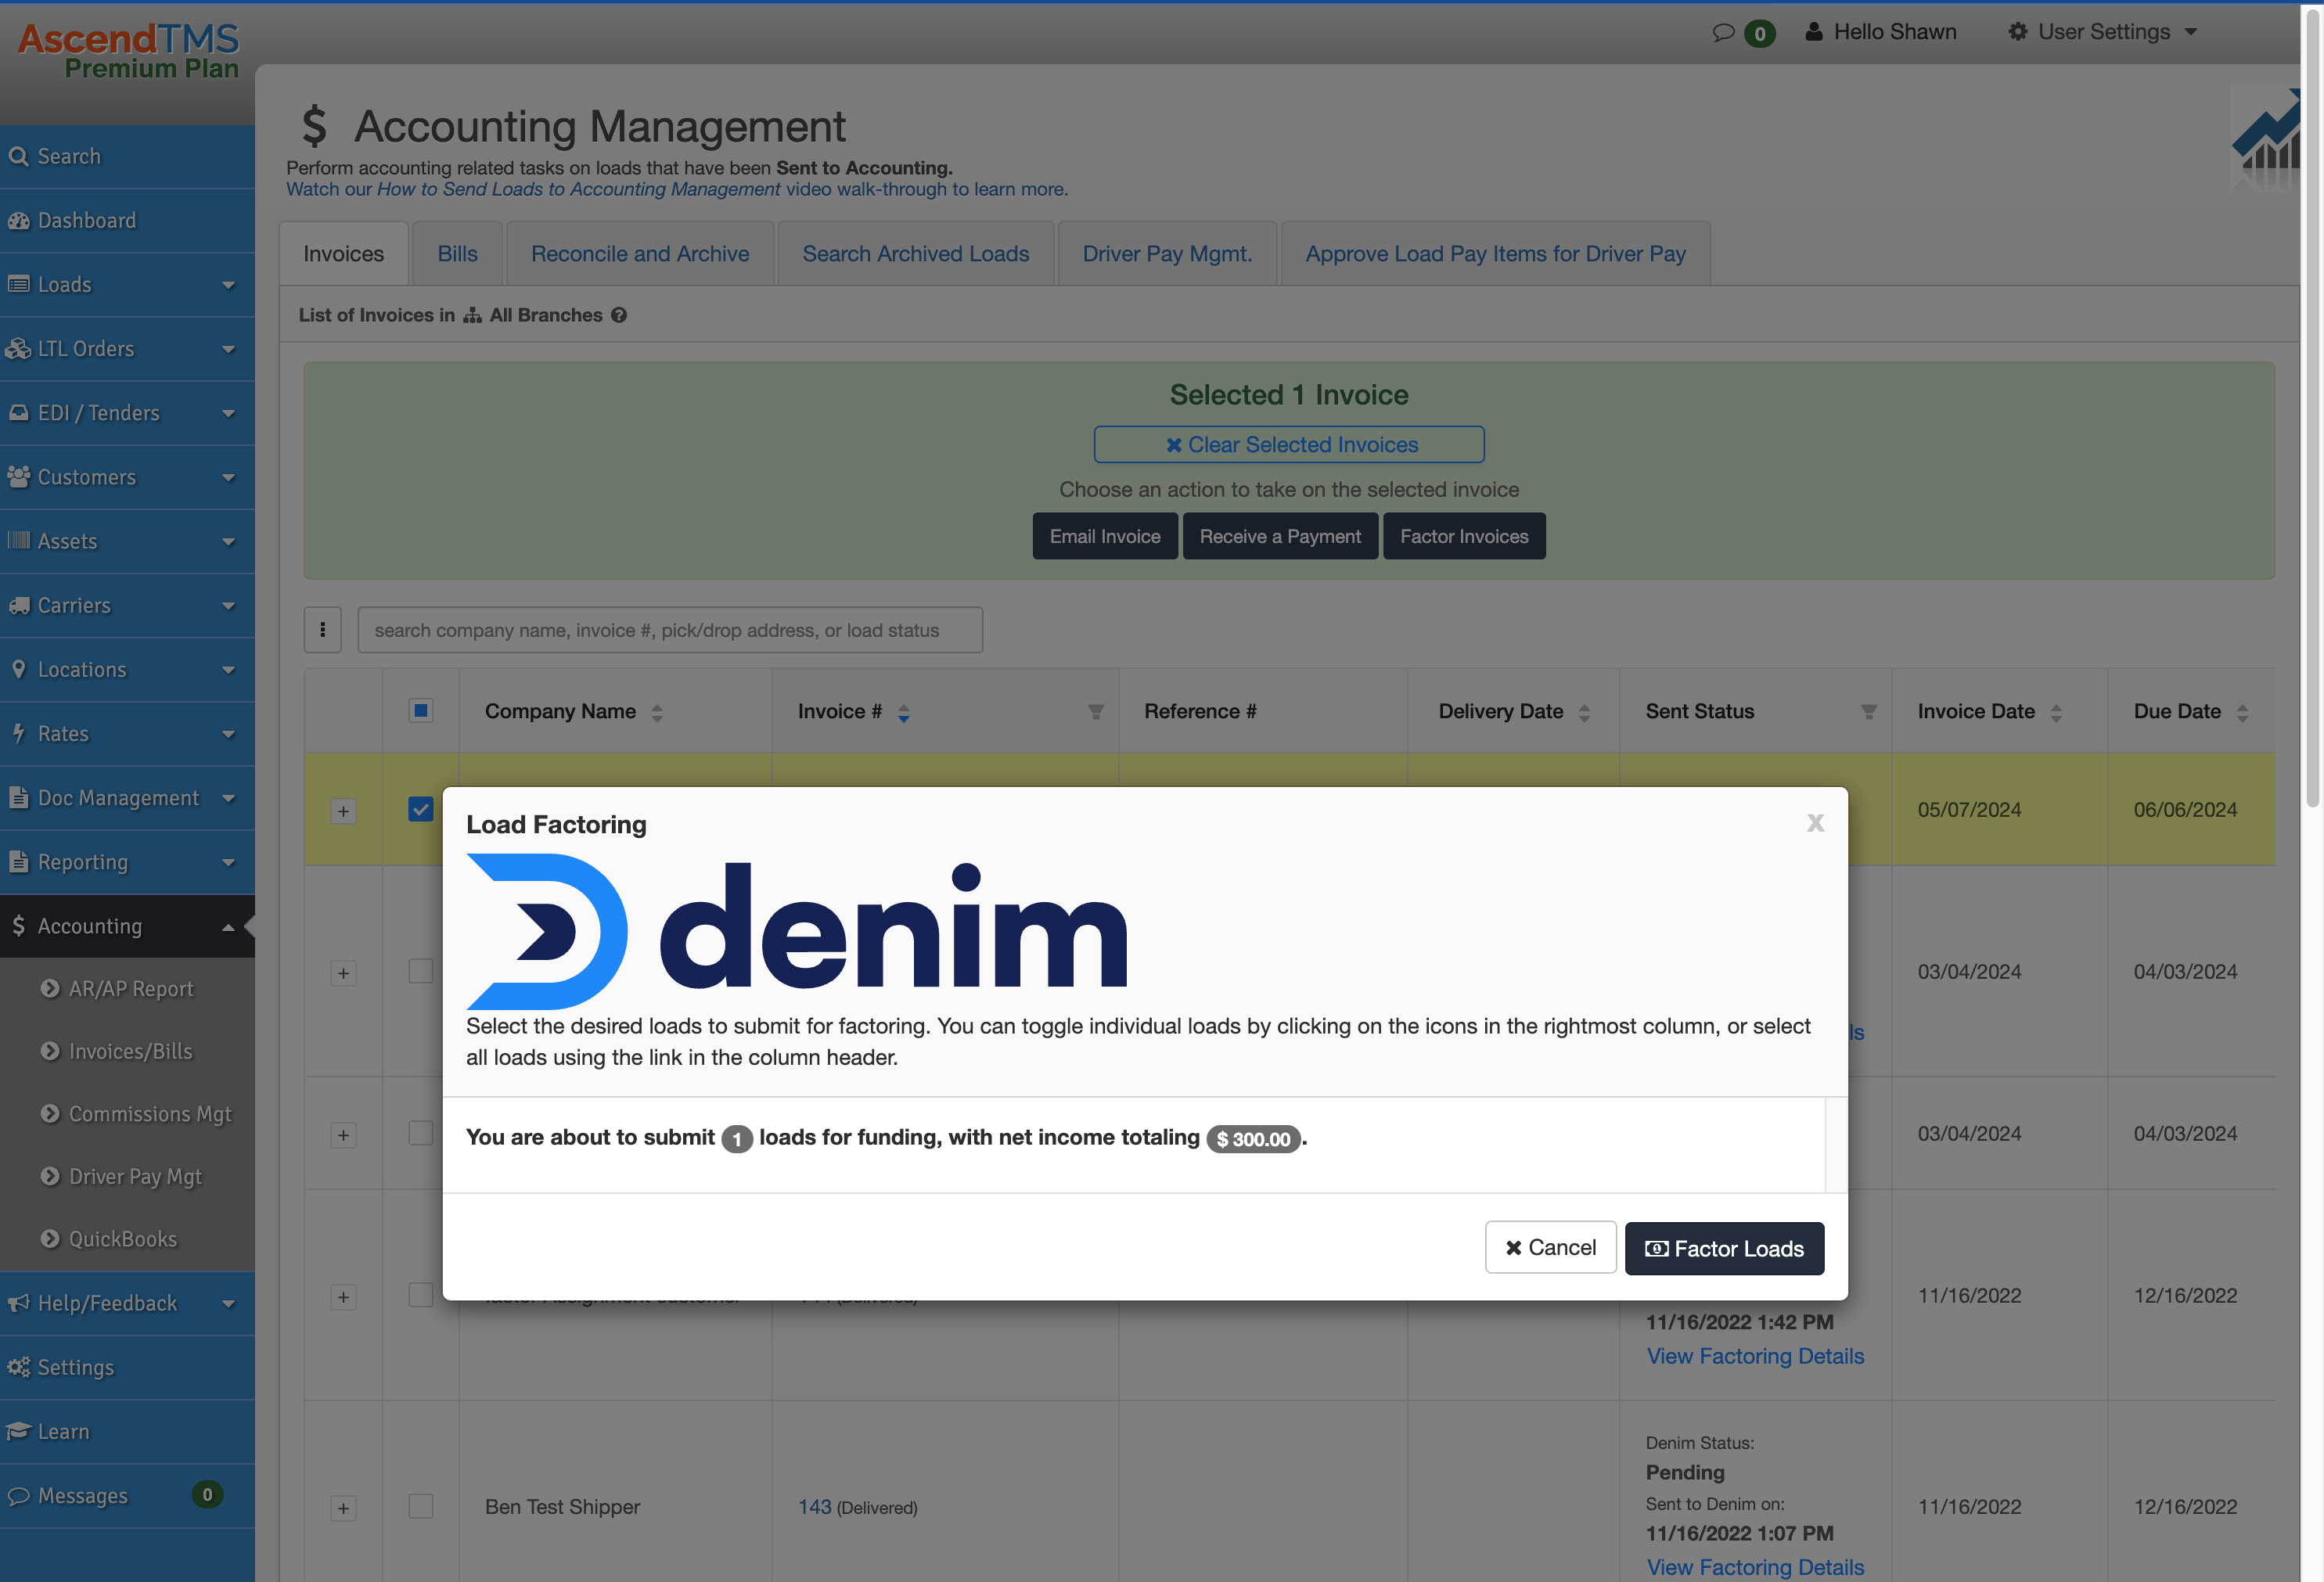
Task: Click the Assets barcode icon
Action: point(18,540)
